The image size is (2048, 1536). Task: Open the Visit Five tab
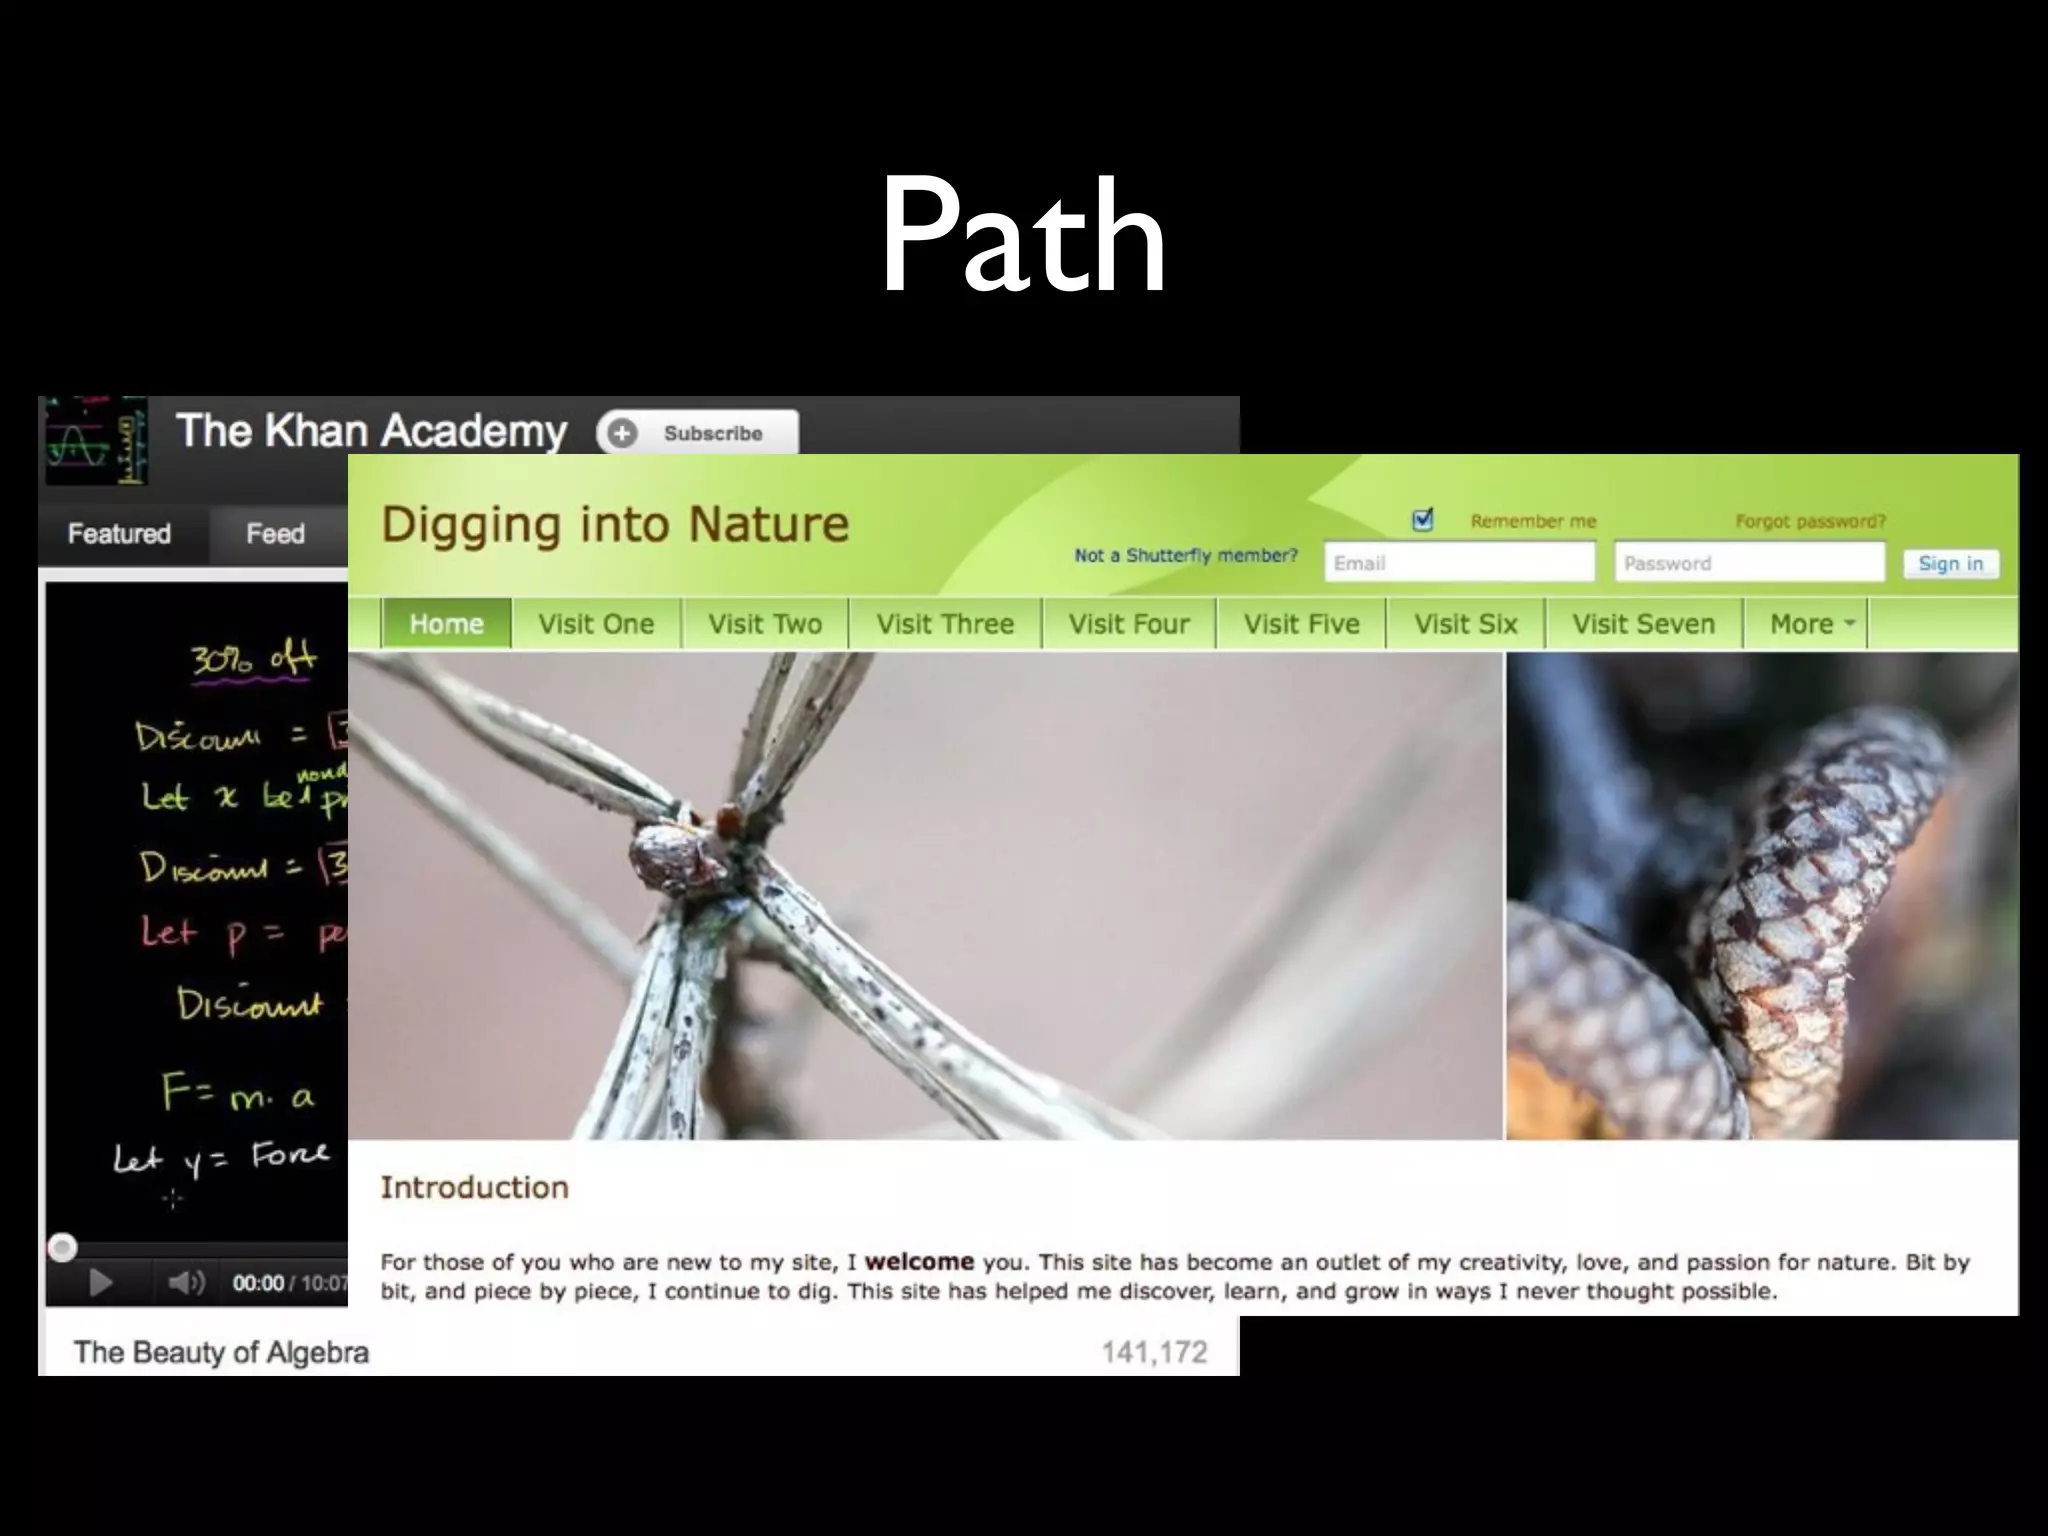(x=1301, y=624)
